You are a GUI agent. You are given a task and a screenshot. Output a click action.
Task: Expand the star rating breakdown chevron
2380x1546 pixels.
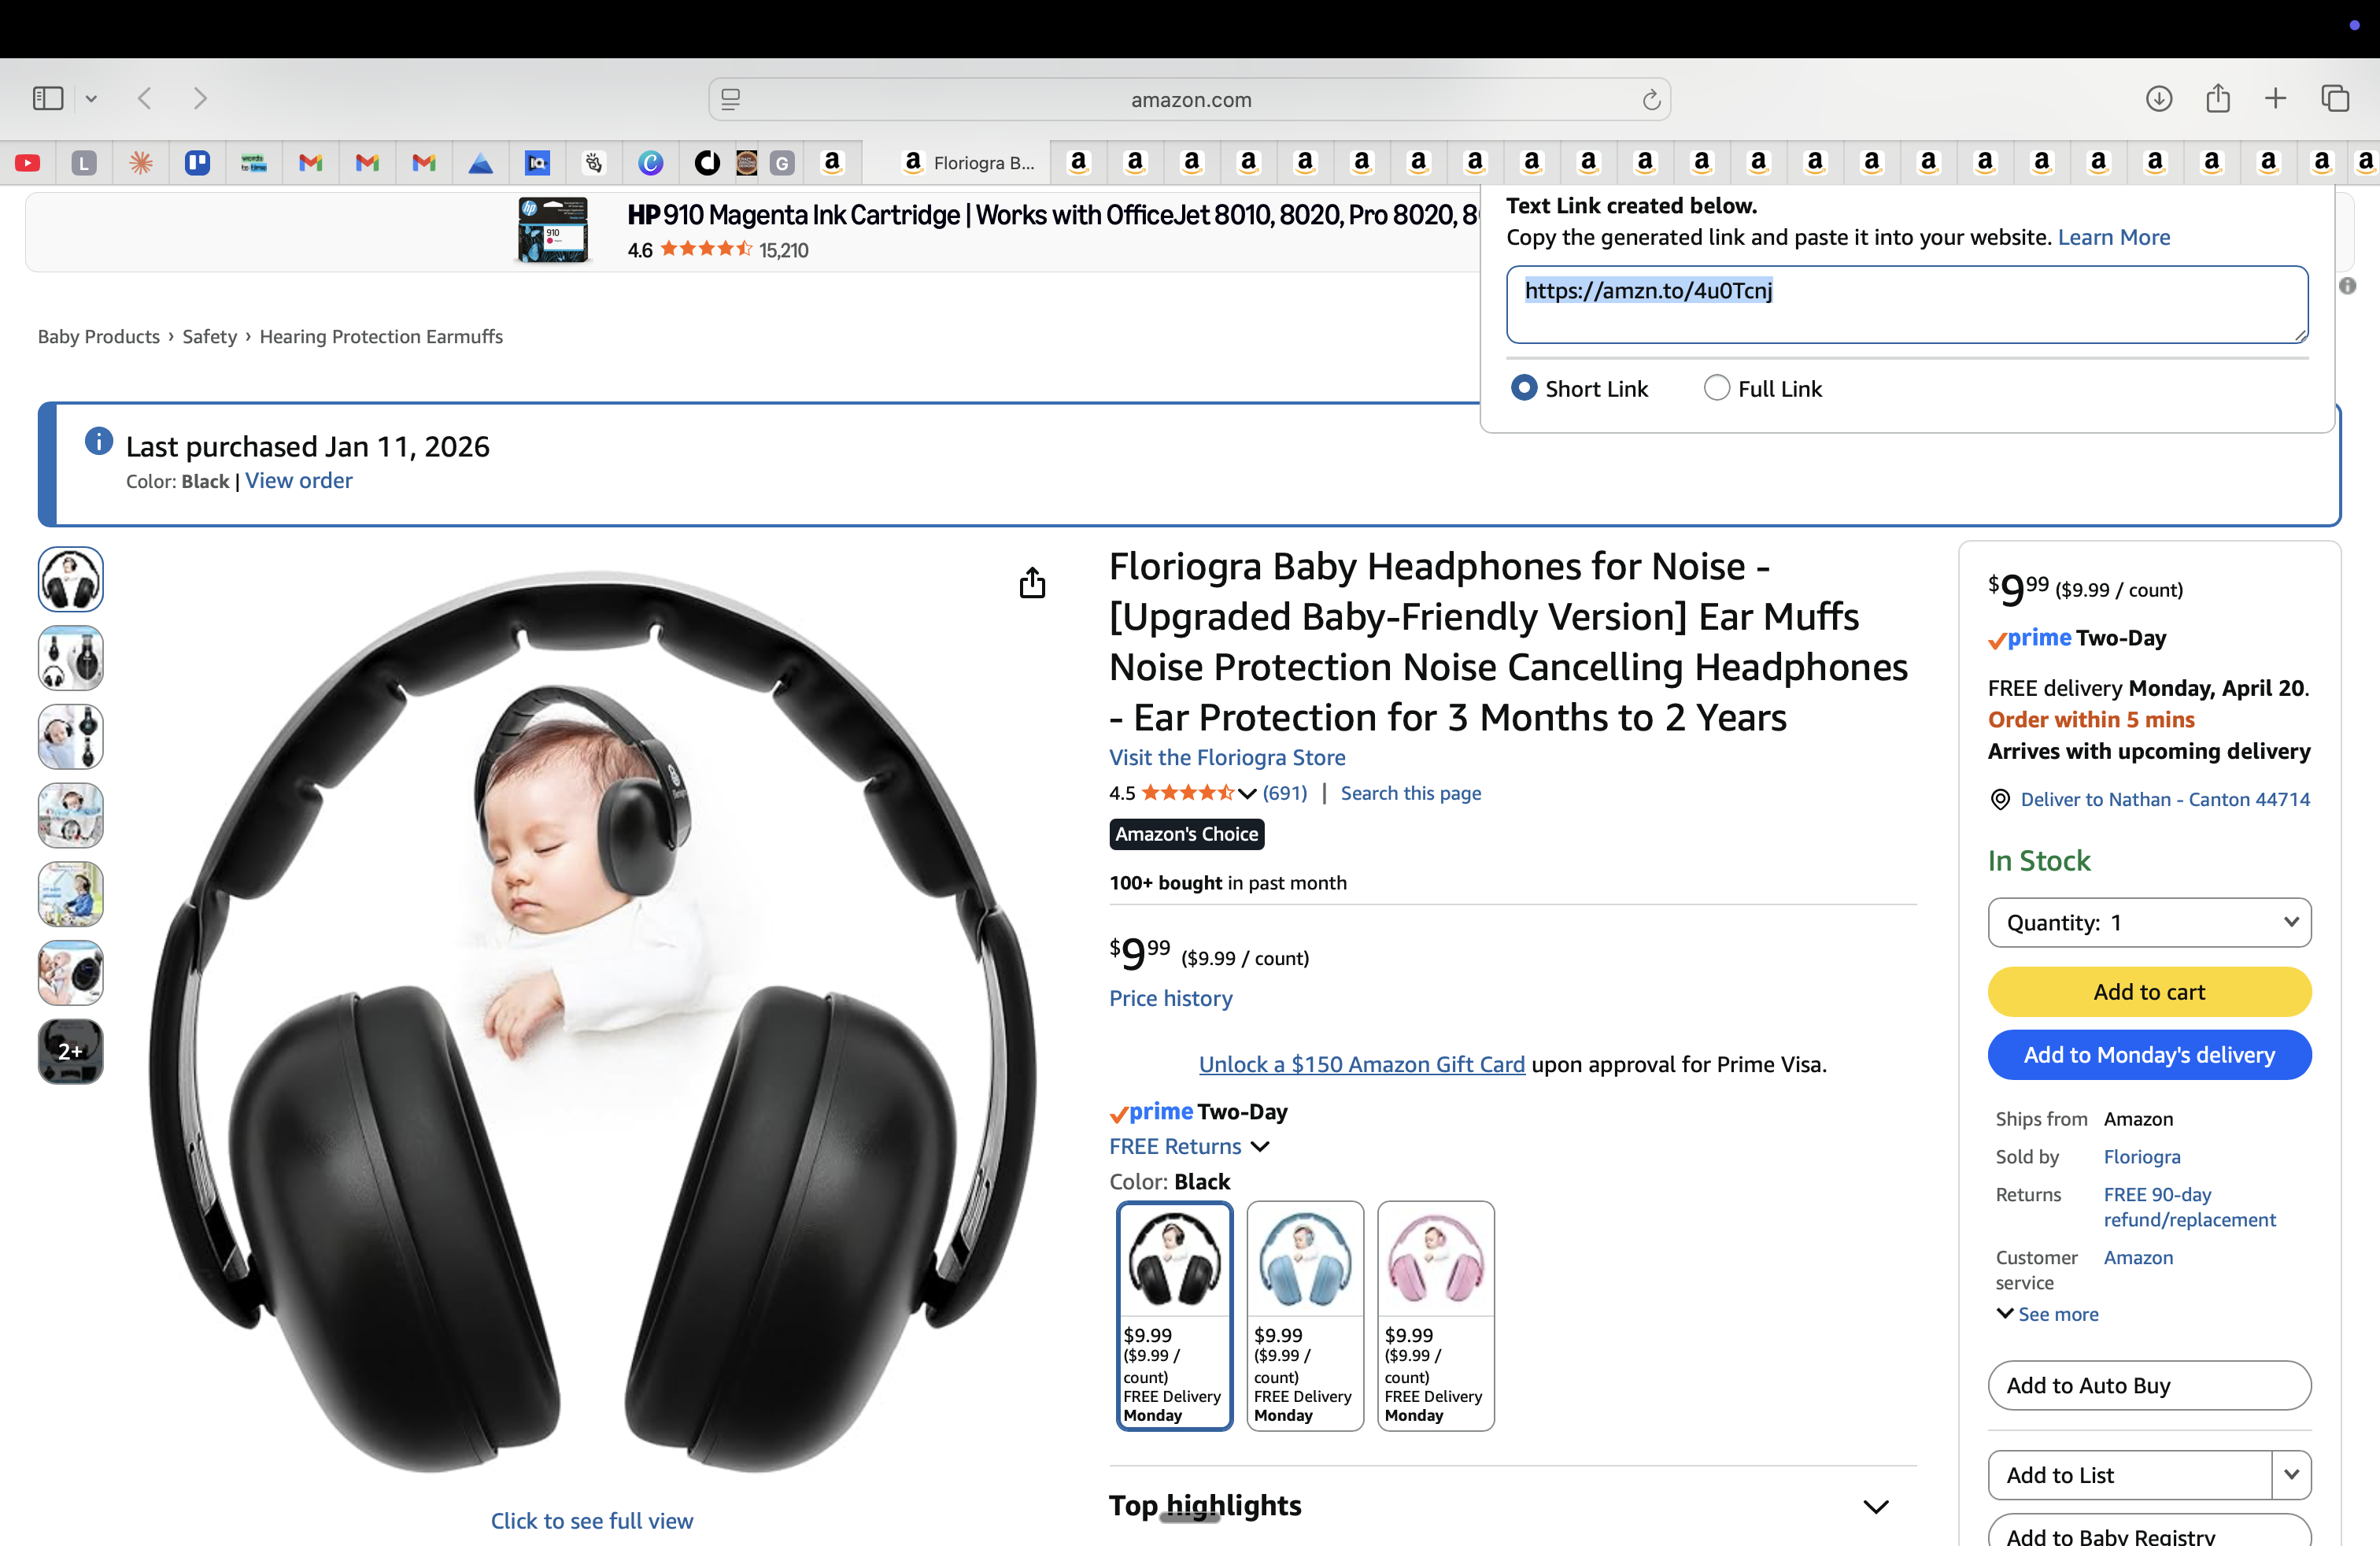1246,793
